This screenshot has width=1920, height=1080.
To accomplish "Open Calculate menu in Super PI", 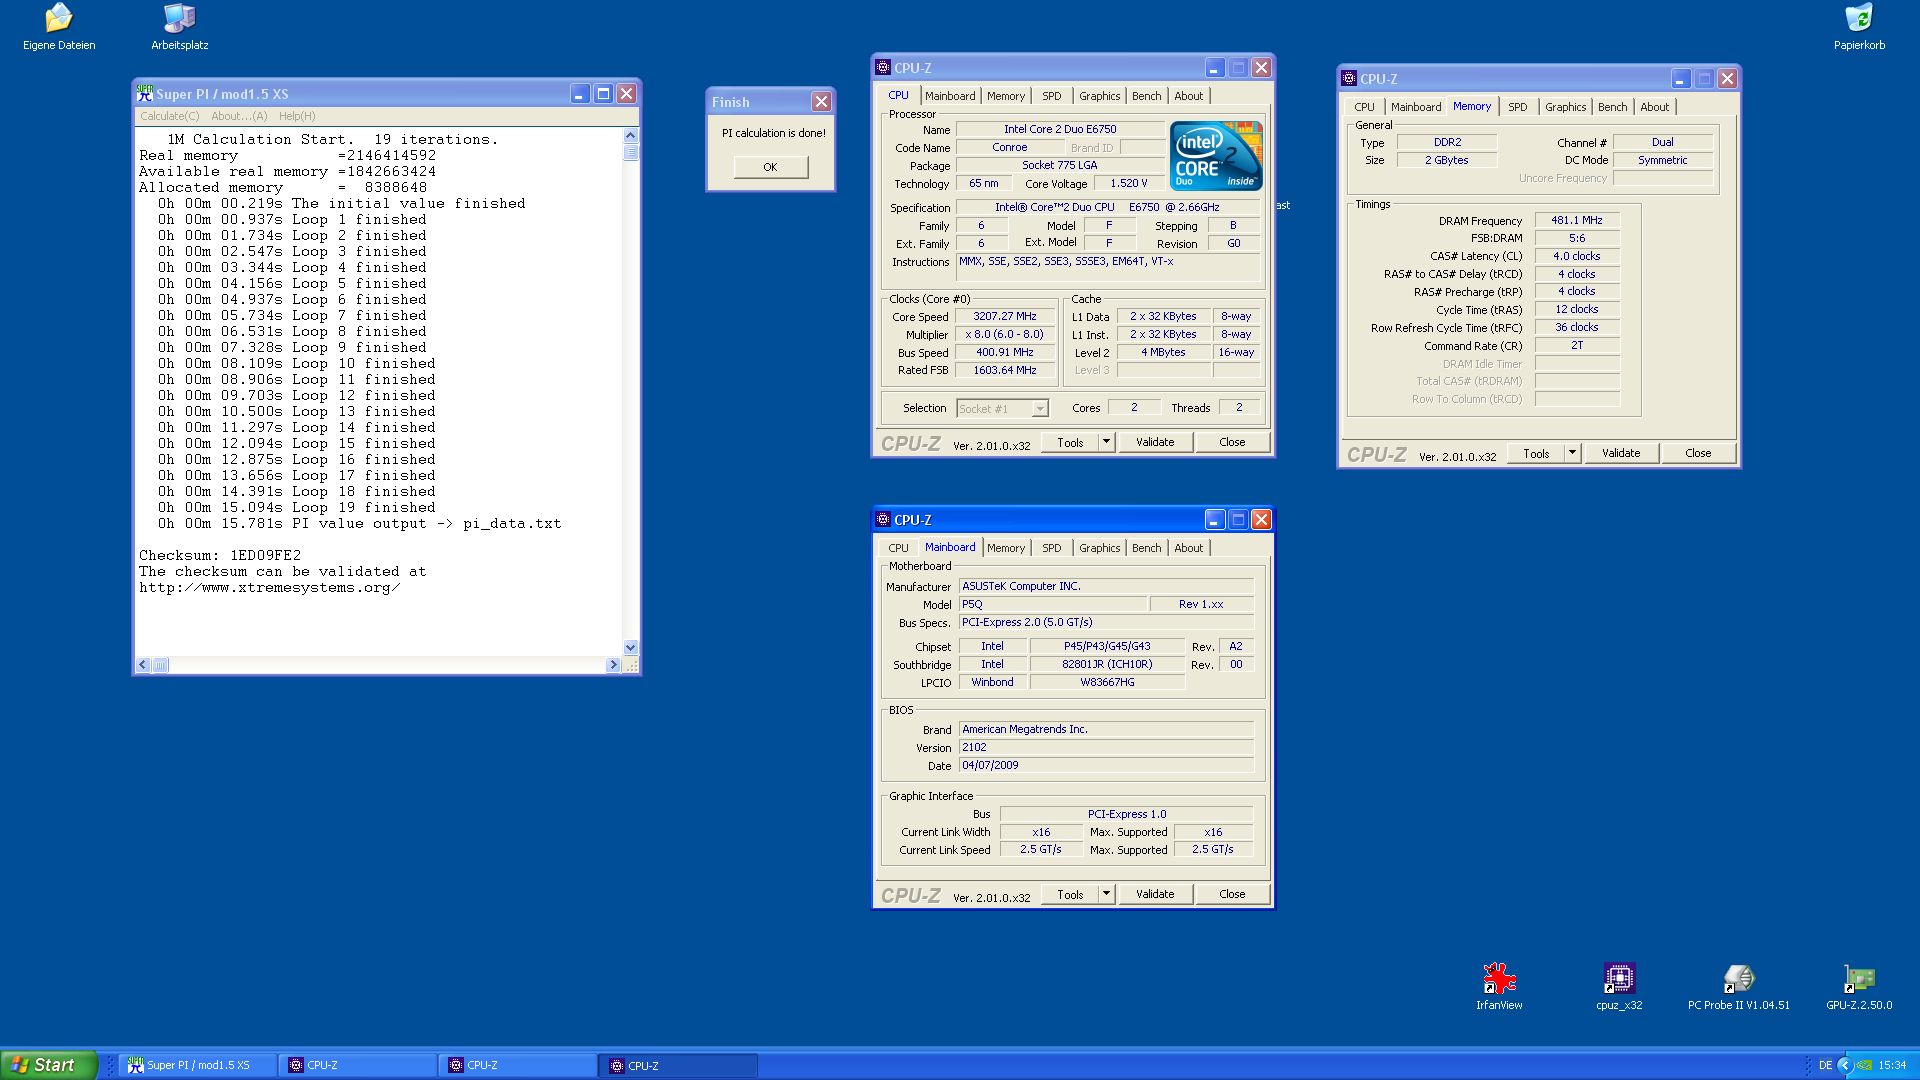I will [x=169, y=116].
